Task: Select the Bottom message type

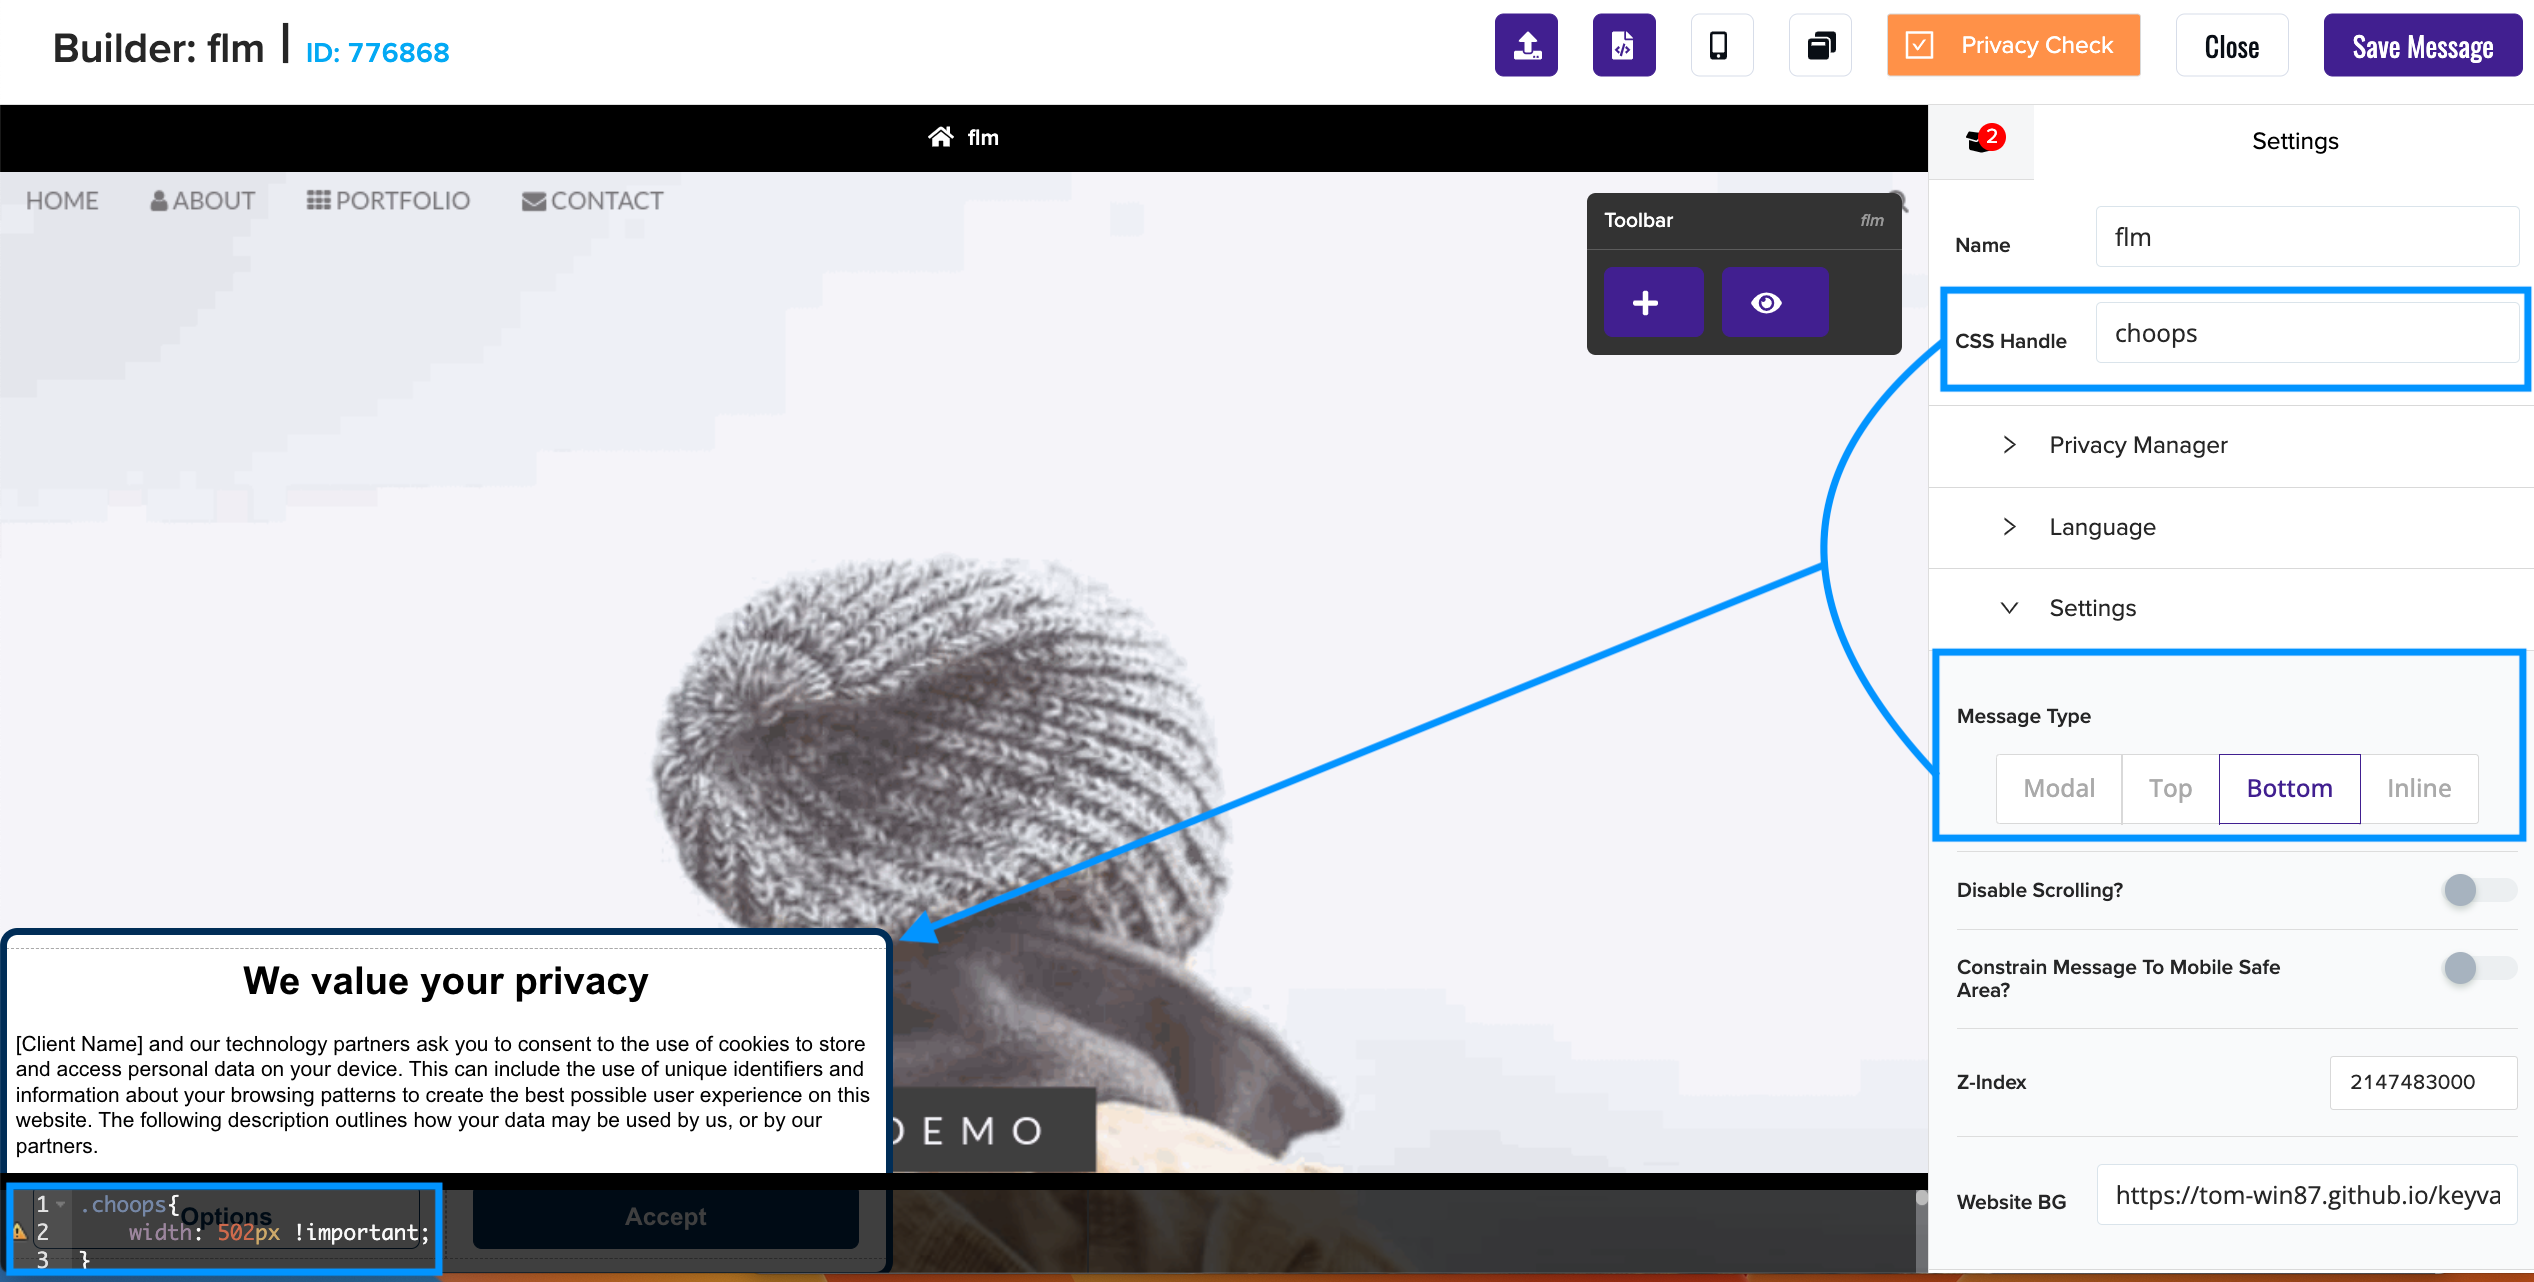Action: coord(2289,789)
